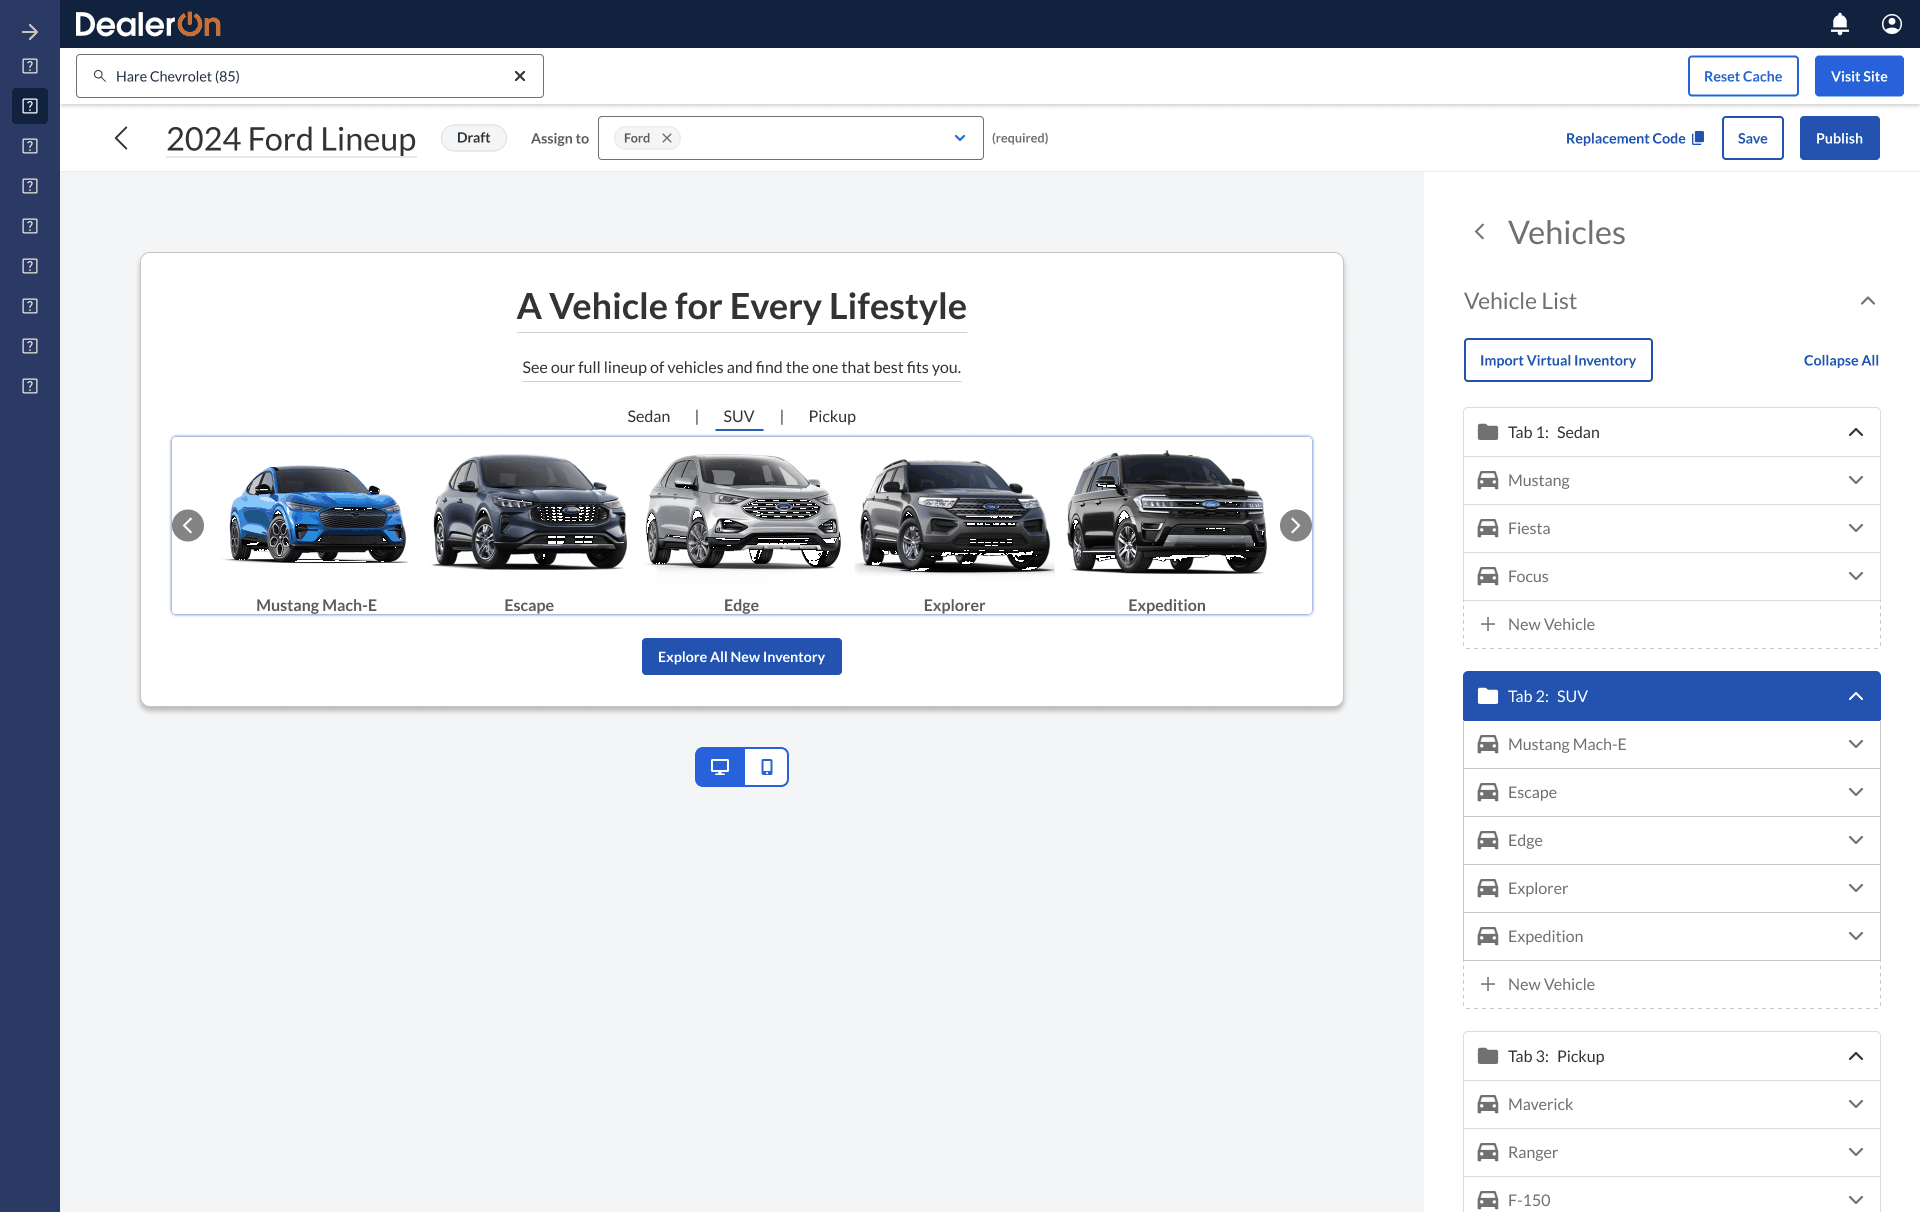Go back from the Vehicles panel
This screenshot has height=1212, width=1920.
(x=1480, y=232)
